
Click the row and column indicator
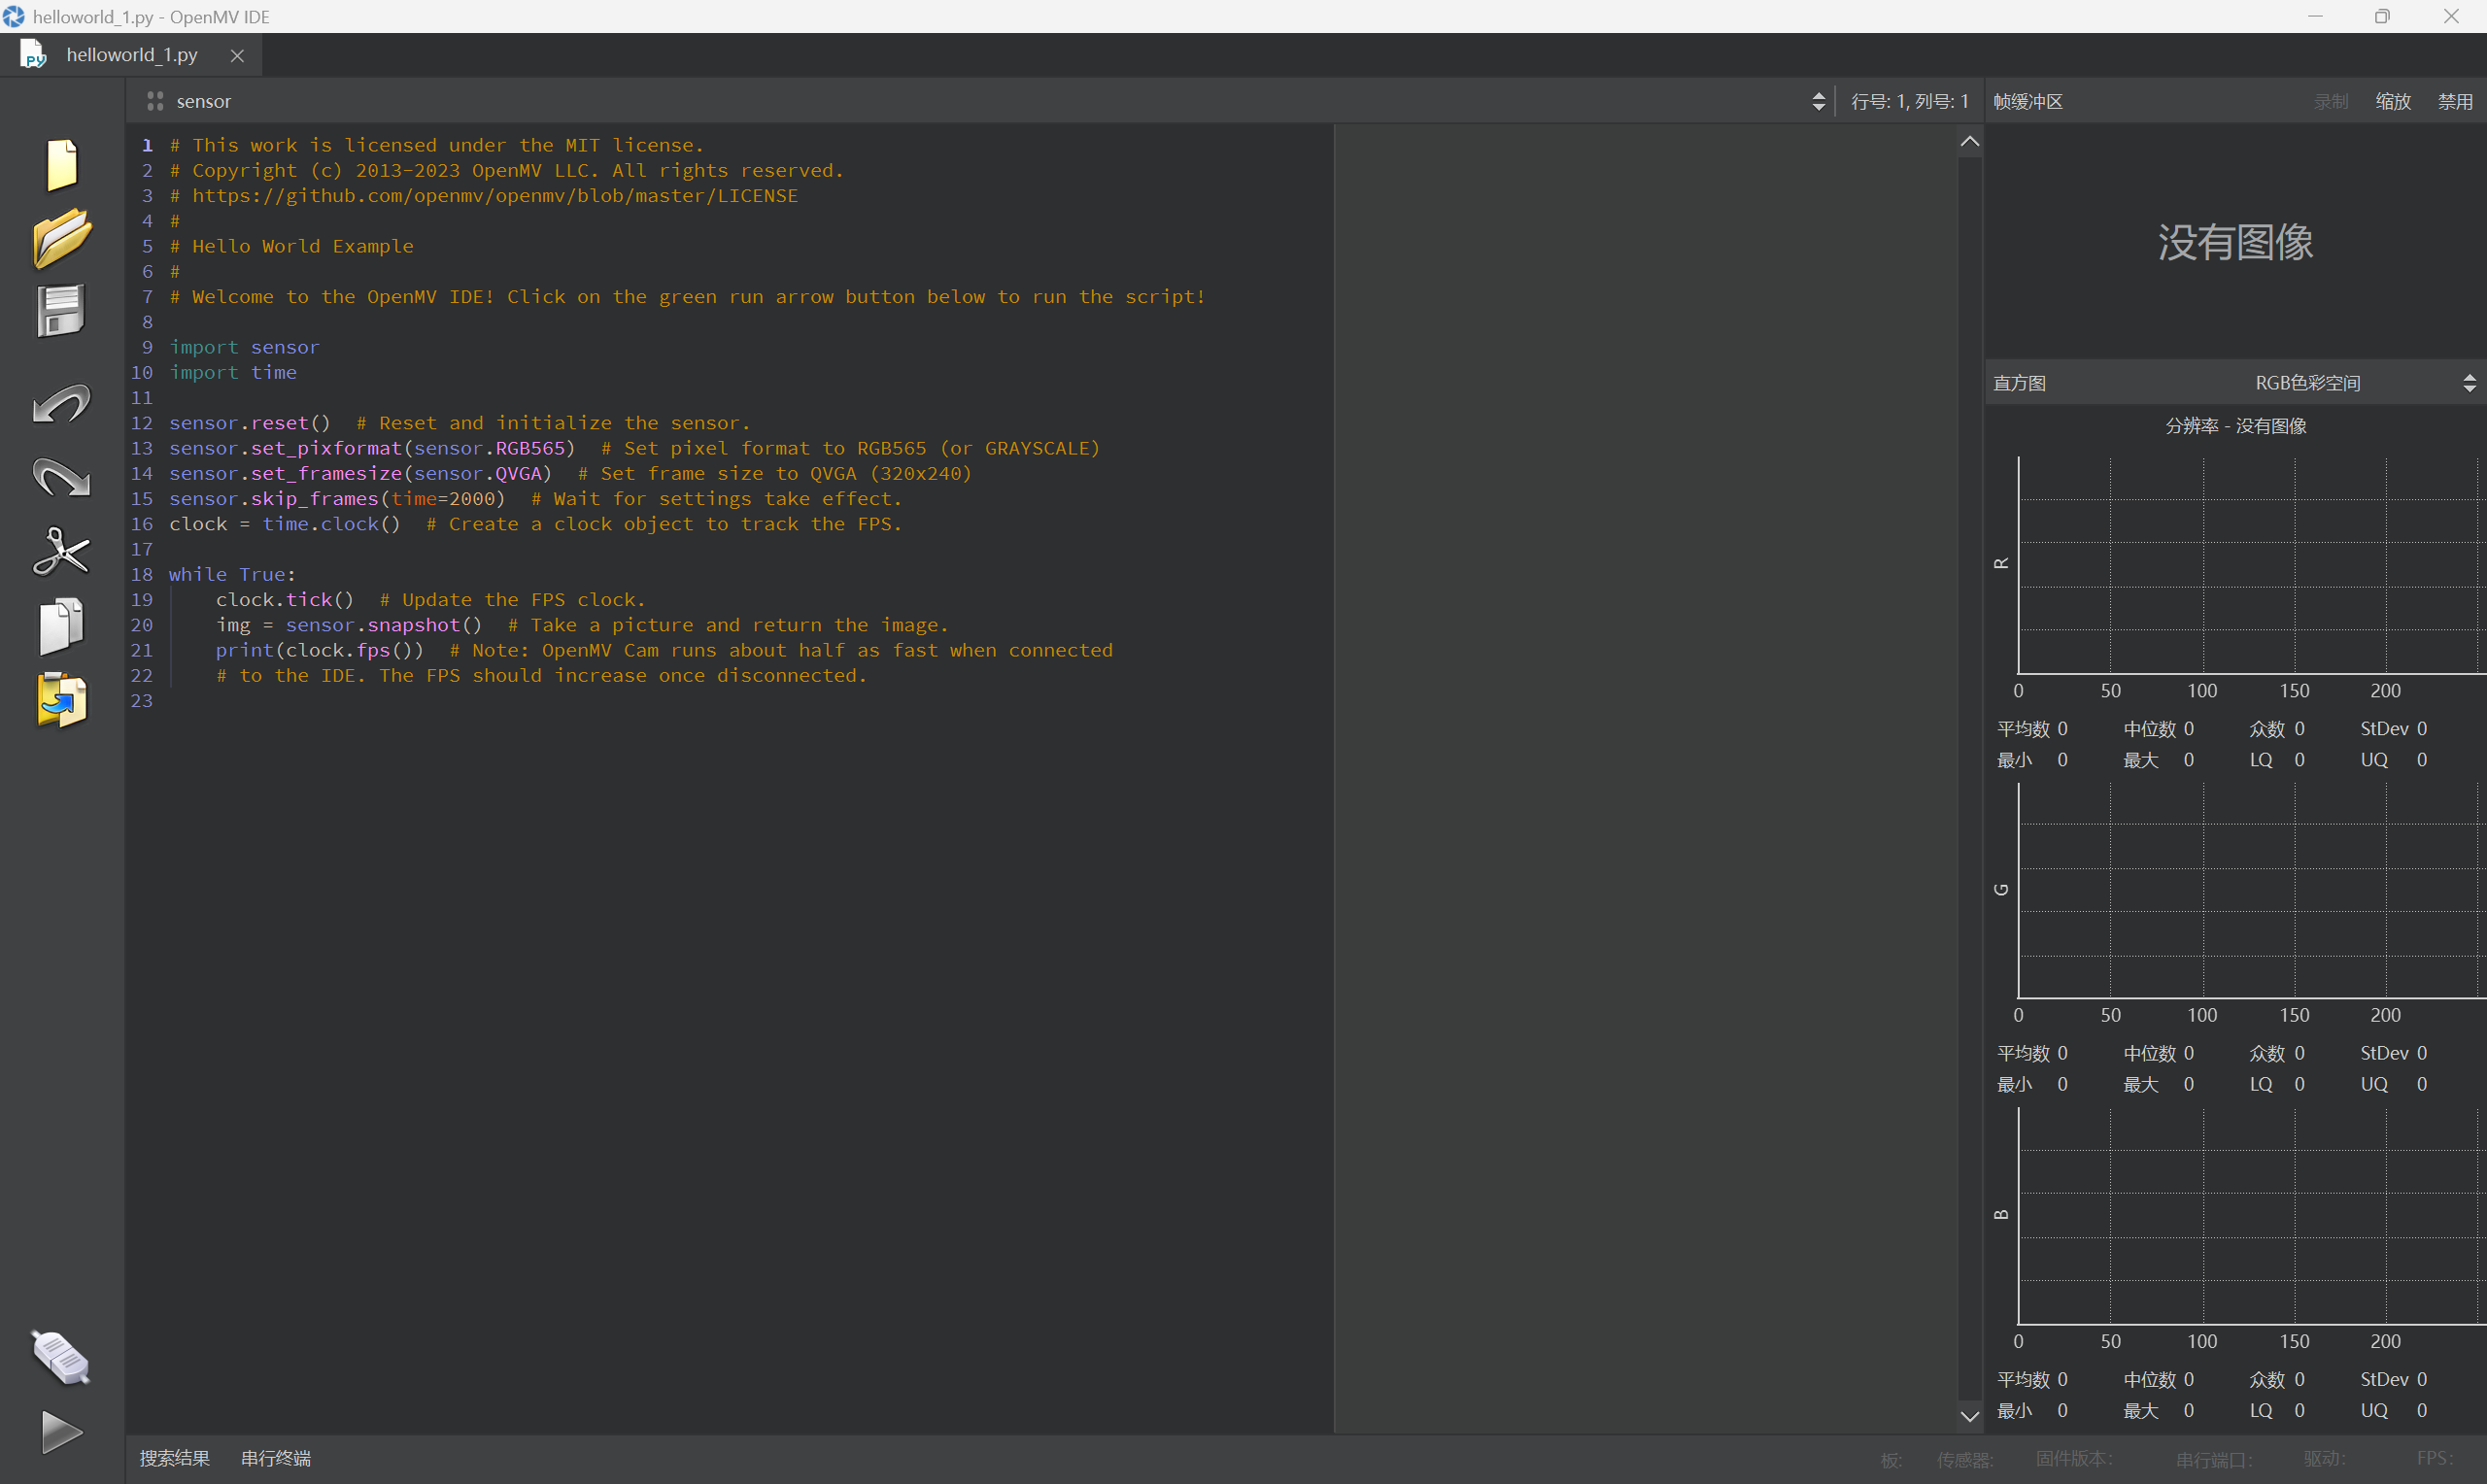click(1909, 101)
